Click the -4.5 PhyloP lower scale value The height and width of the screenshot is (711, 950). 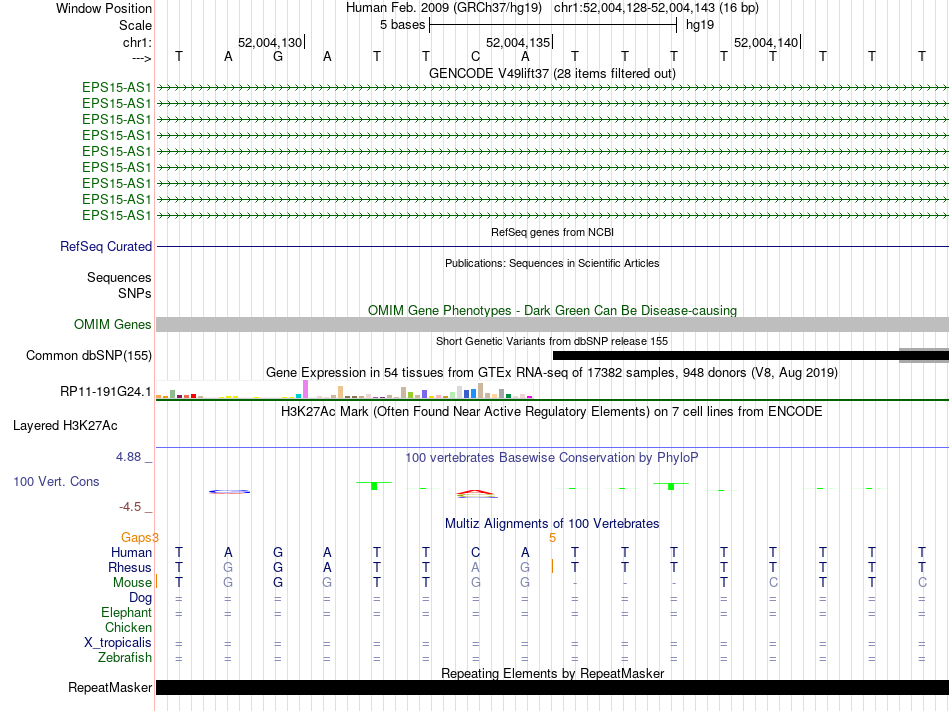tap(130, 507)
